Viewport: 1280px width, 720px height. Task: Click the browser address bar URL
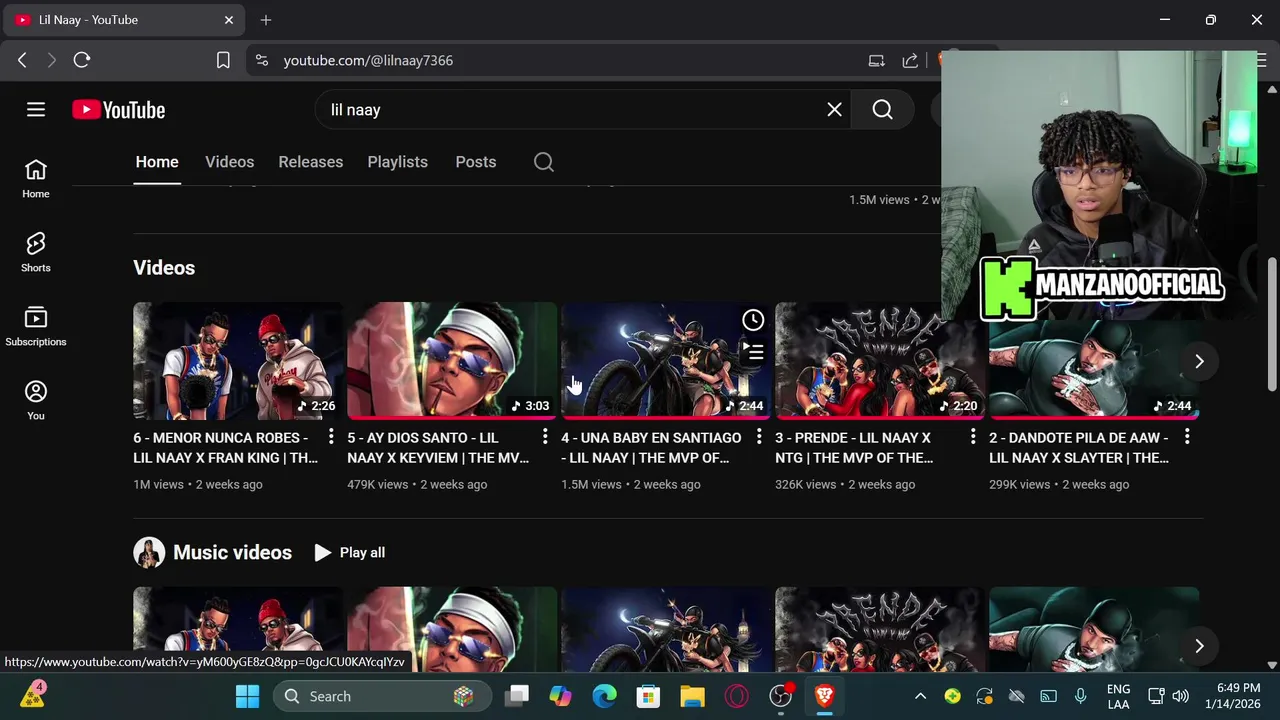point(368,60)
